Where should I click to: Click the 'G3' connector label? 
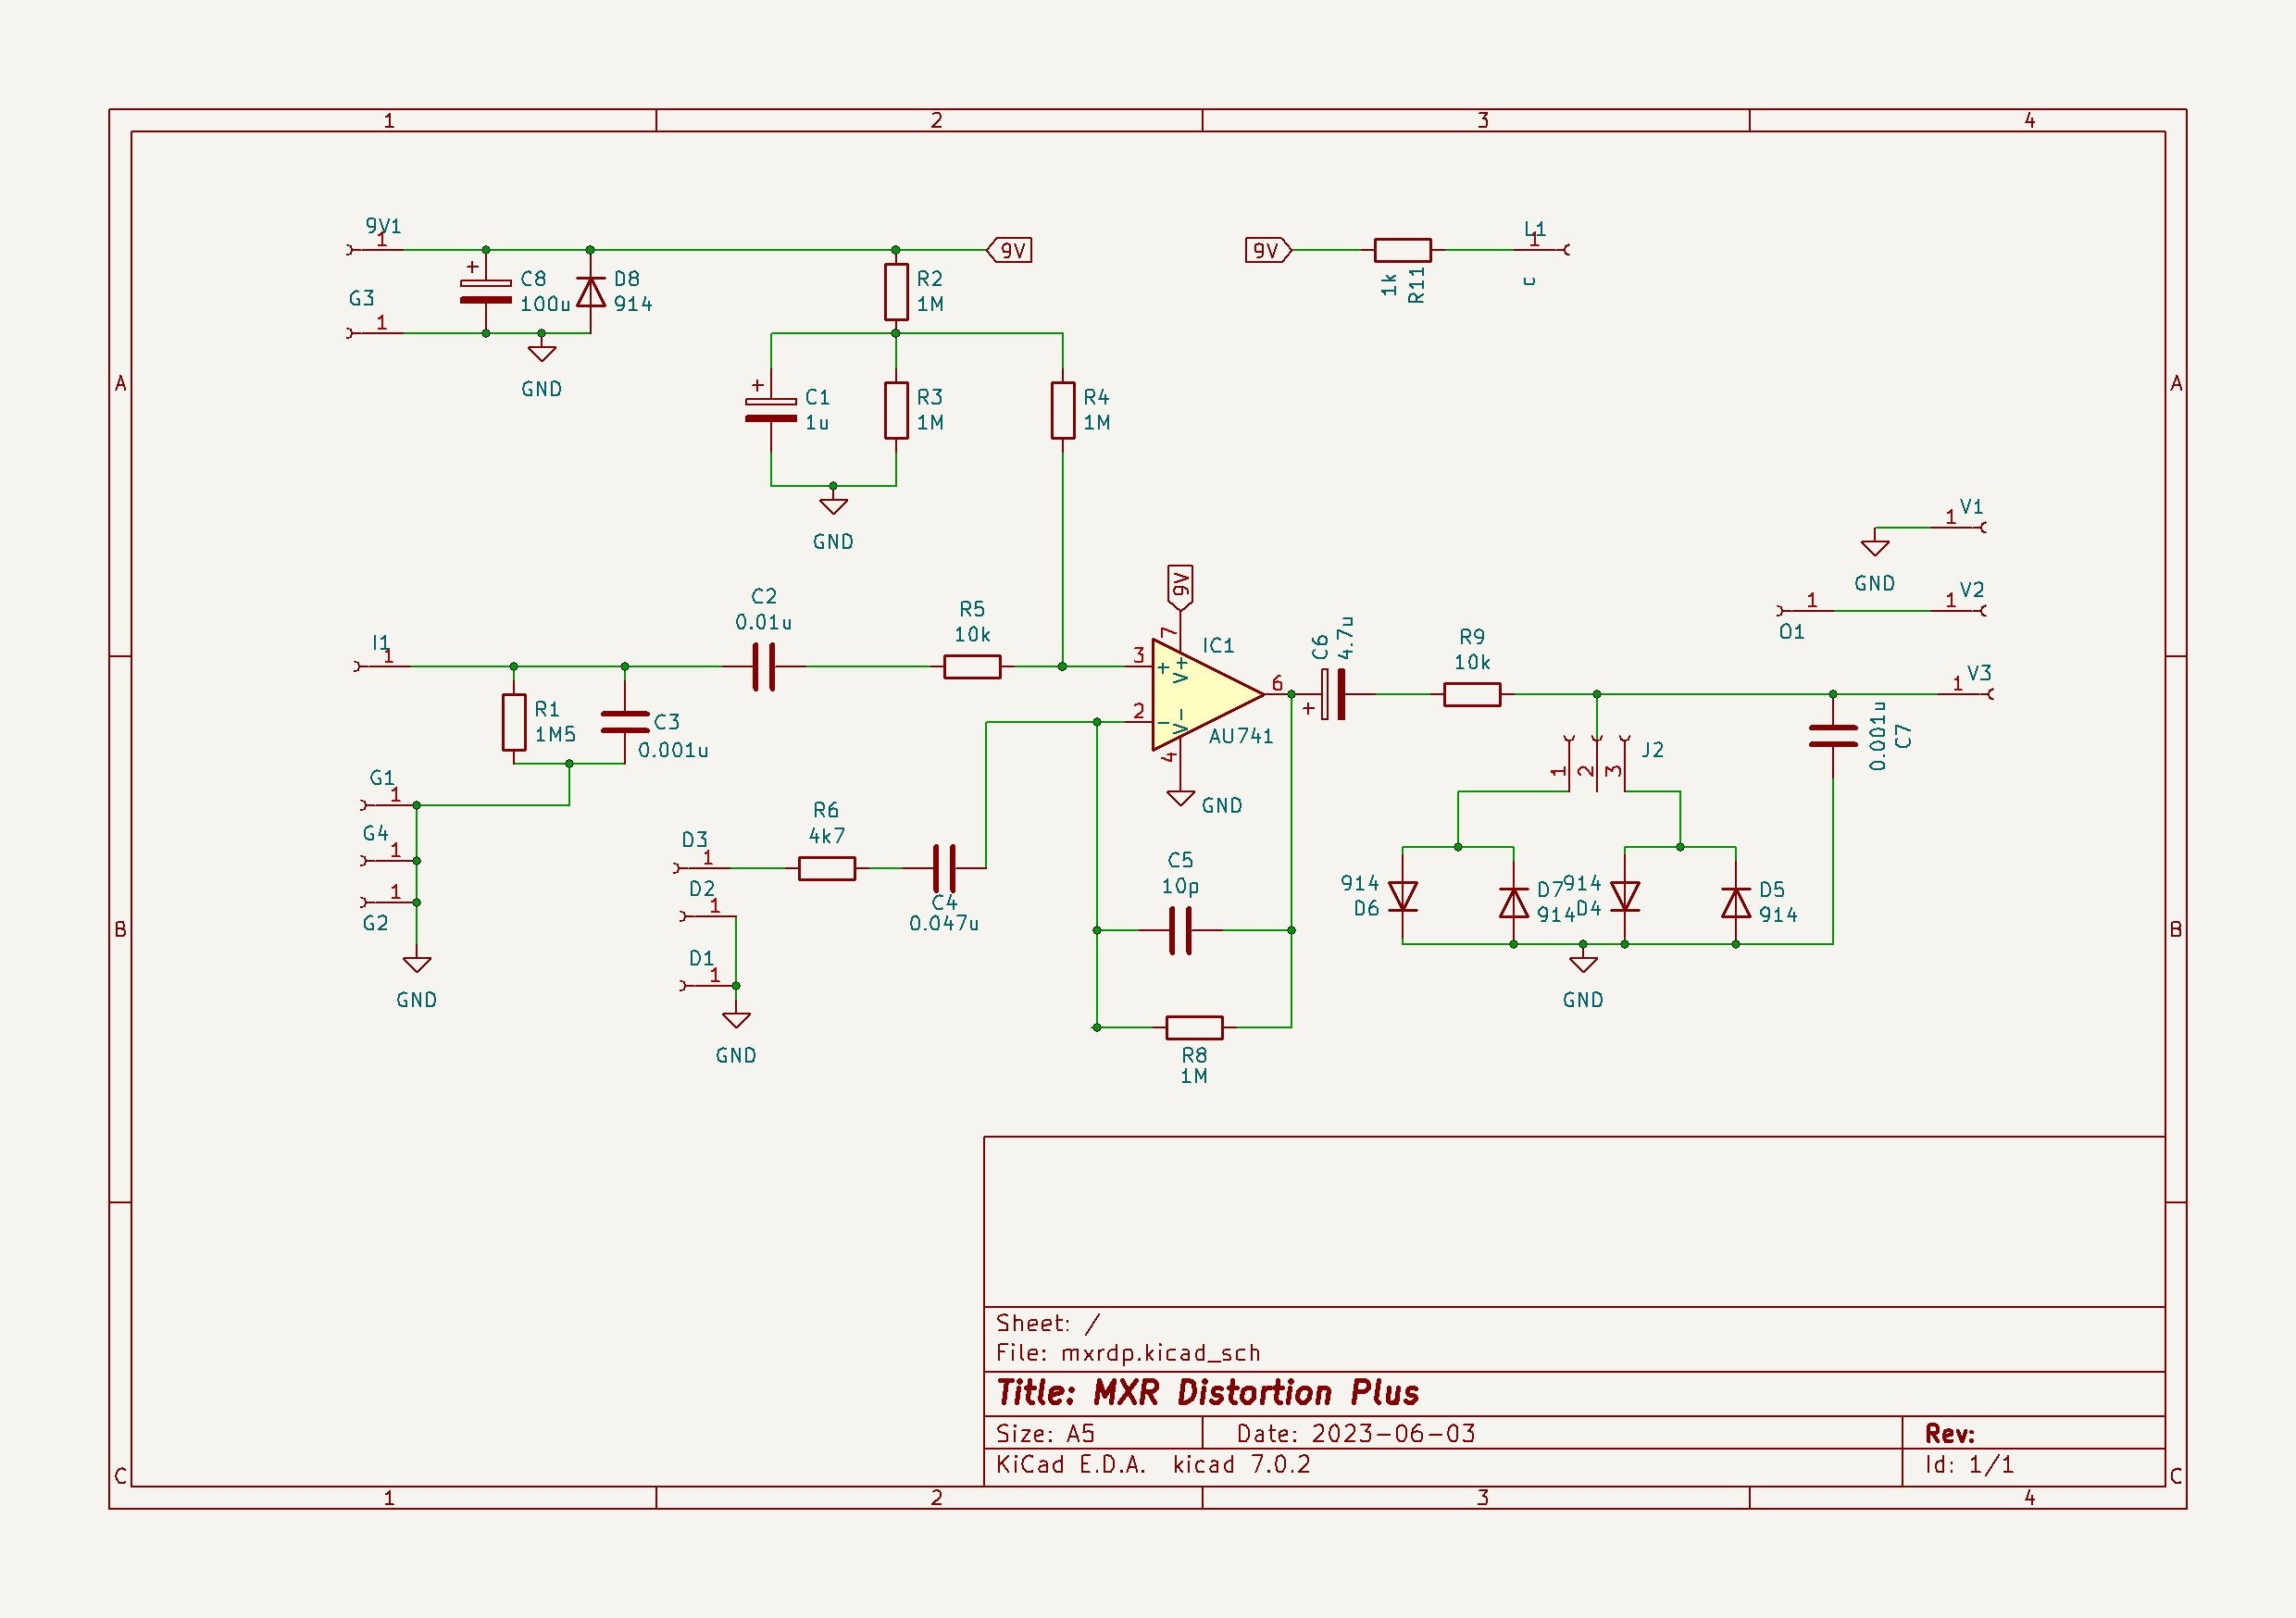[361, 298]
